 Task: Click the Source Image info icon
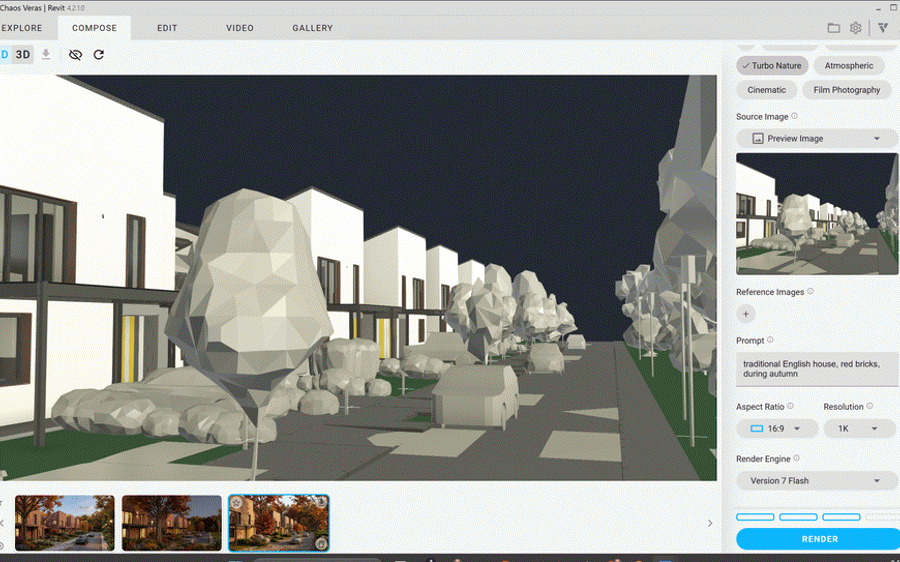(x=794, y=116)
